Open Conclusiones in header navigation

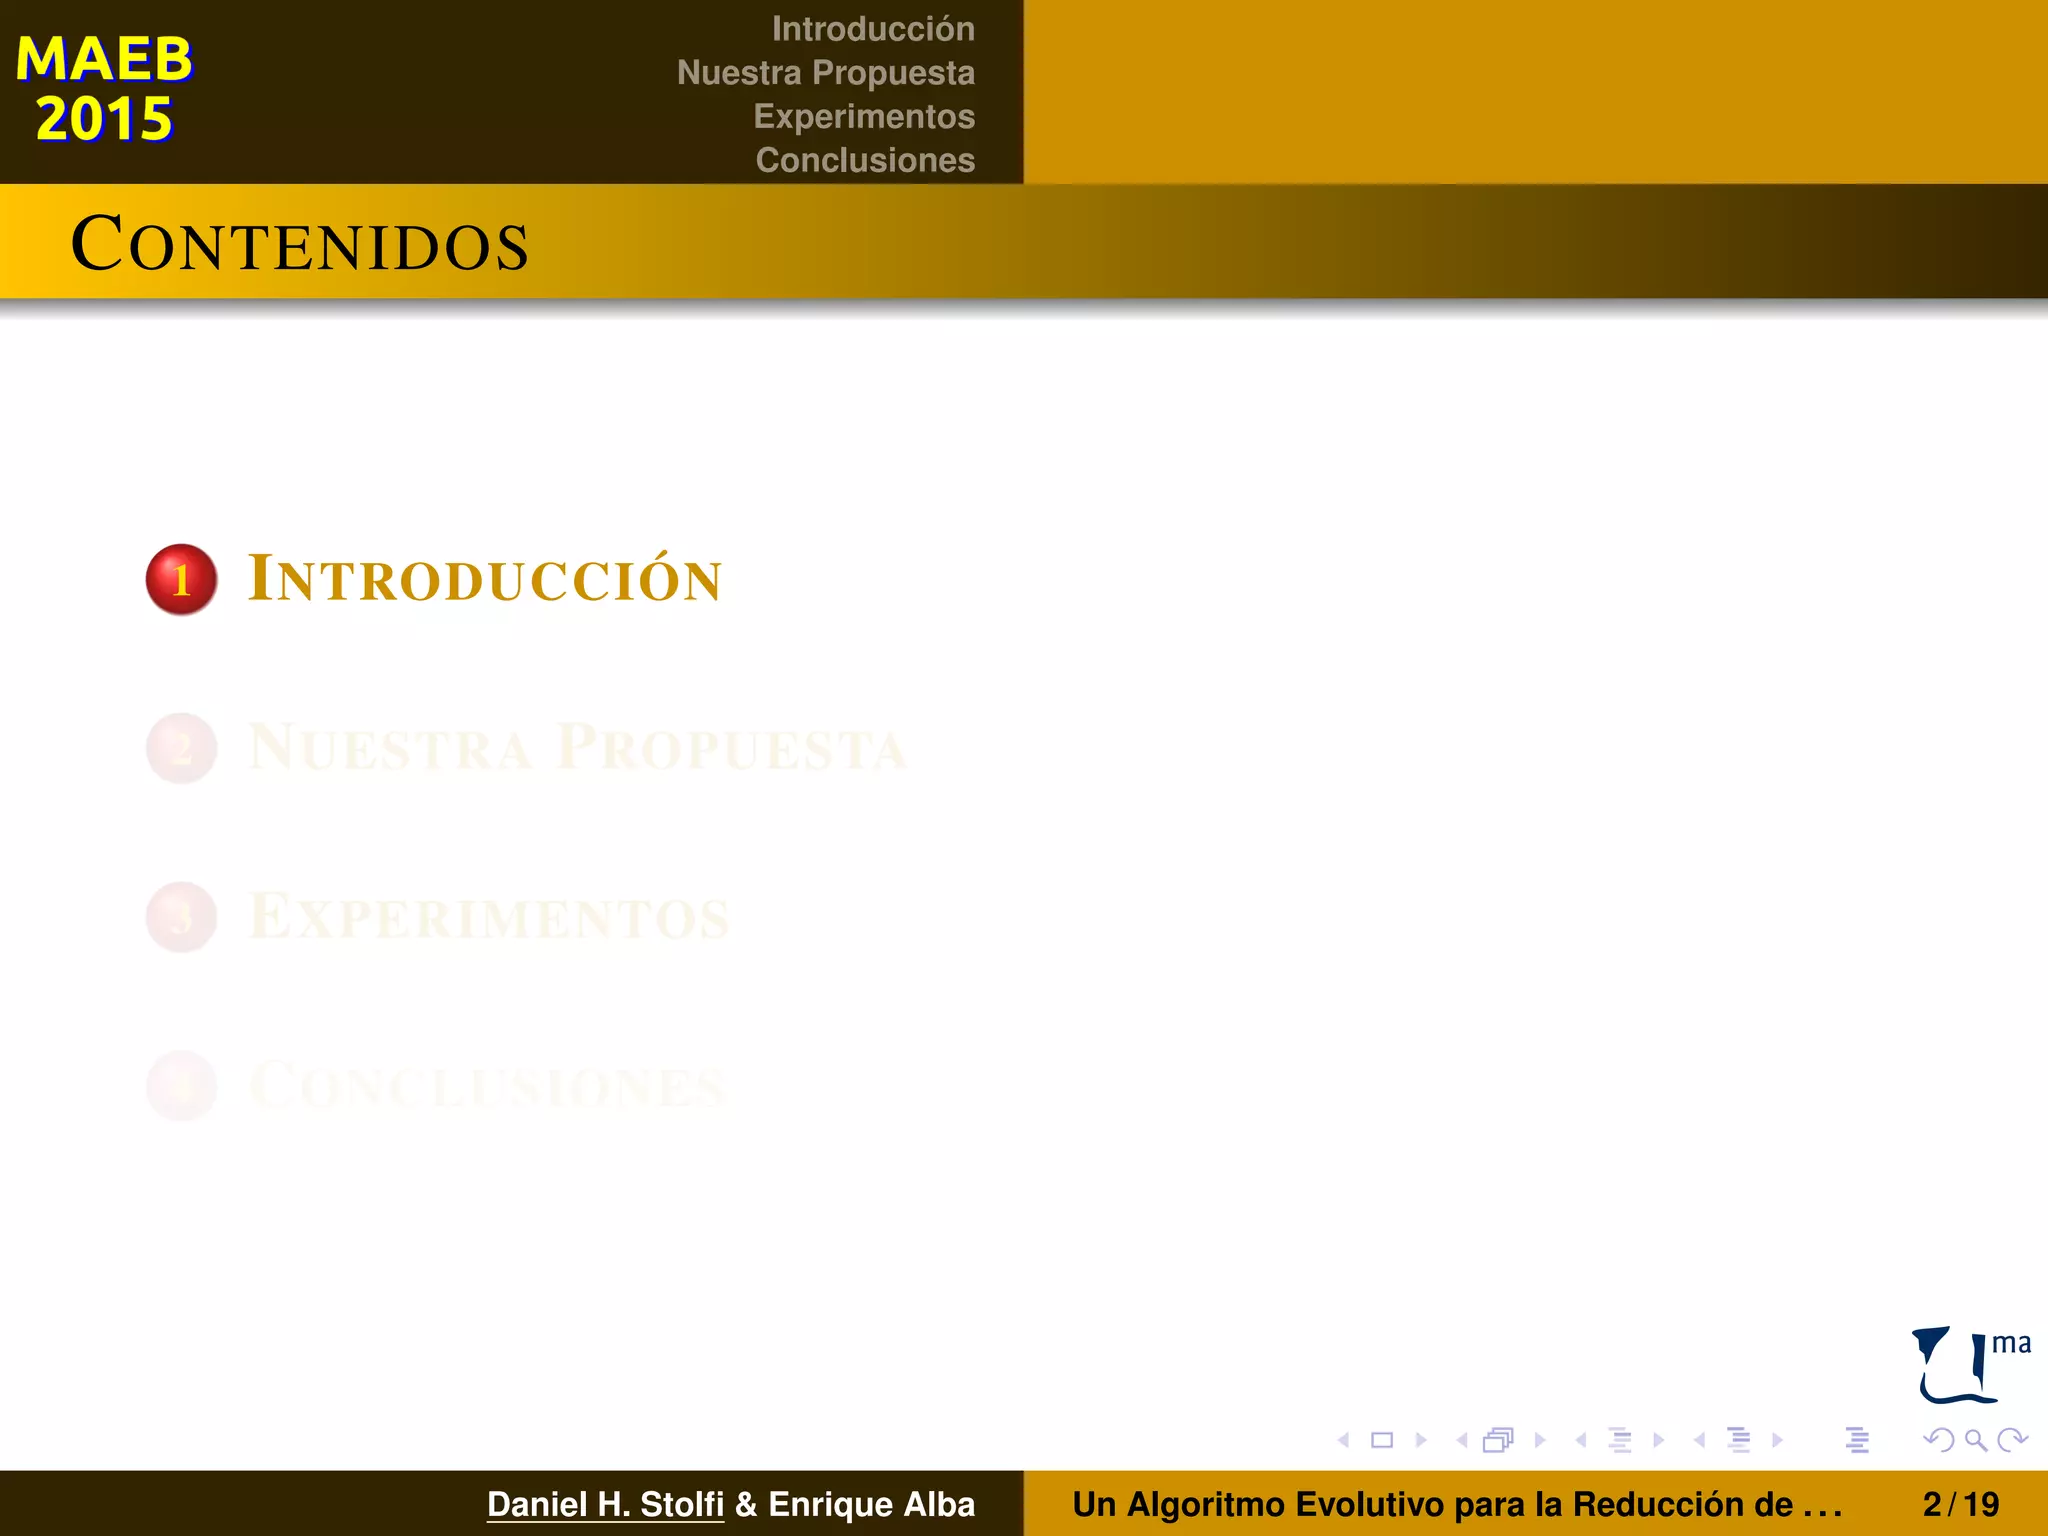click(865, 160)
